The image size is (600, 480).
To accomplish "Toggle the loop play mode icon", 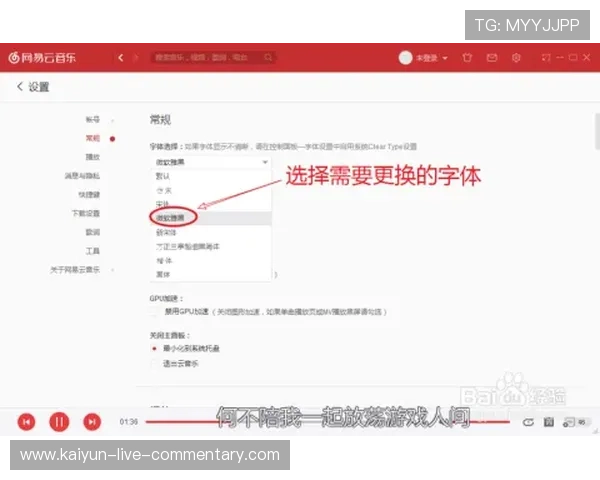I will pos(528,422).
